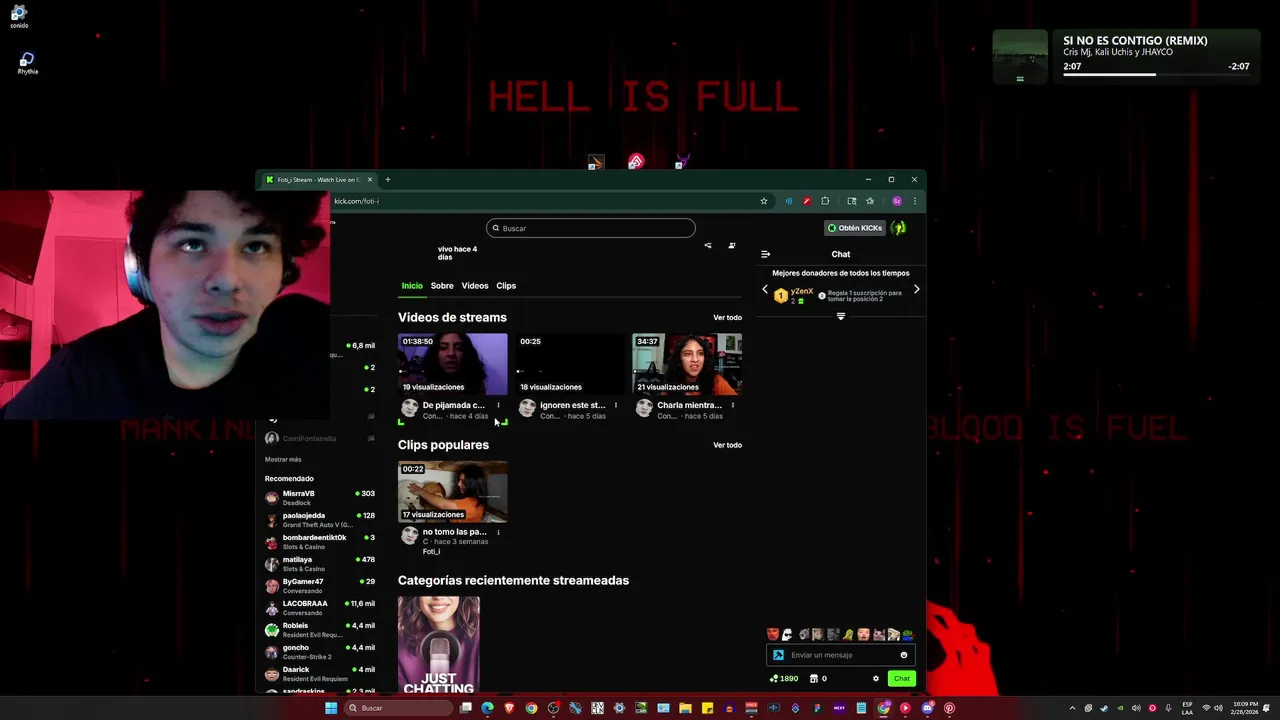1280x720 pixels.
Task: Open Brave browser from the taskbar
Action: pyautogui.click(x=509, y=708)
